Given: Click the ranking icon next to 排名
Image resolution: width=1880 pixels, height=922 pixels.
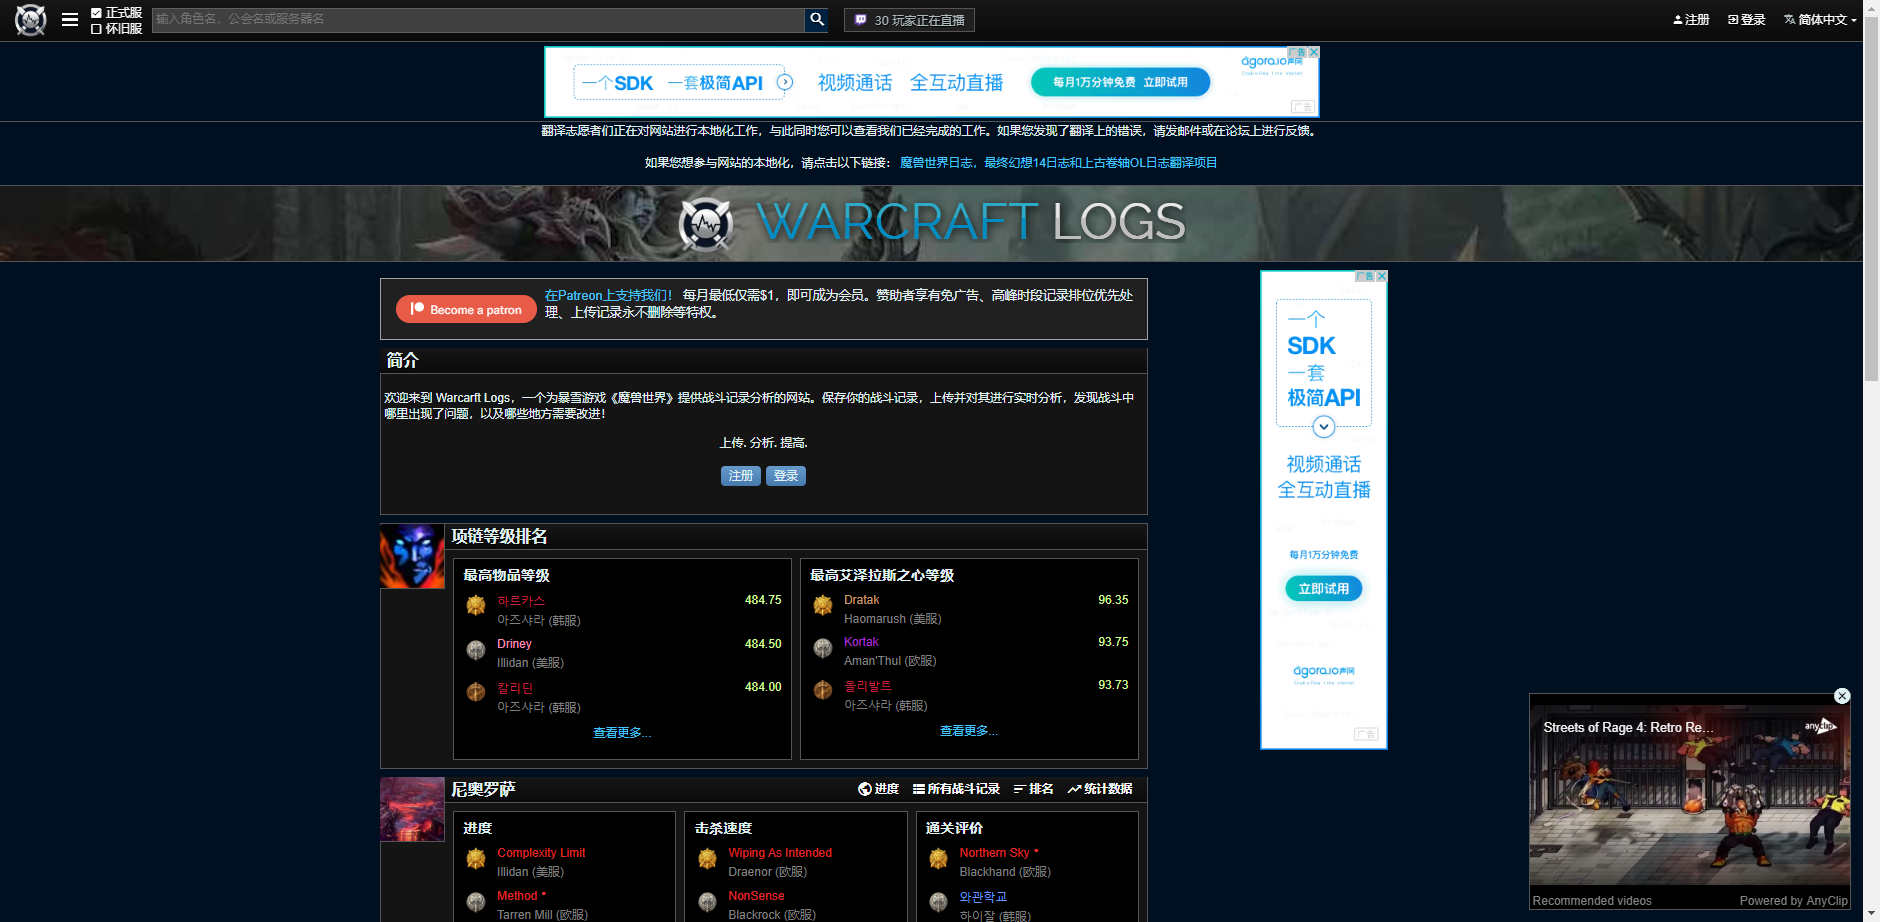Looking at the screenshot, I should tap(1020, 789).
